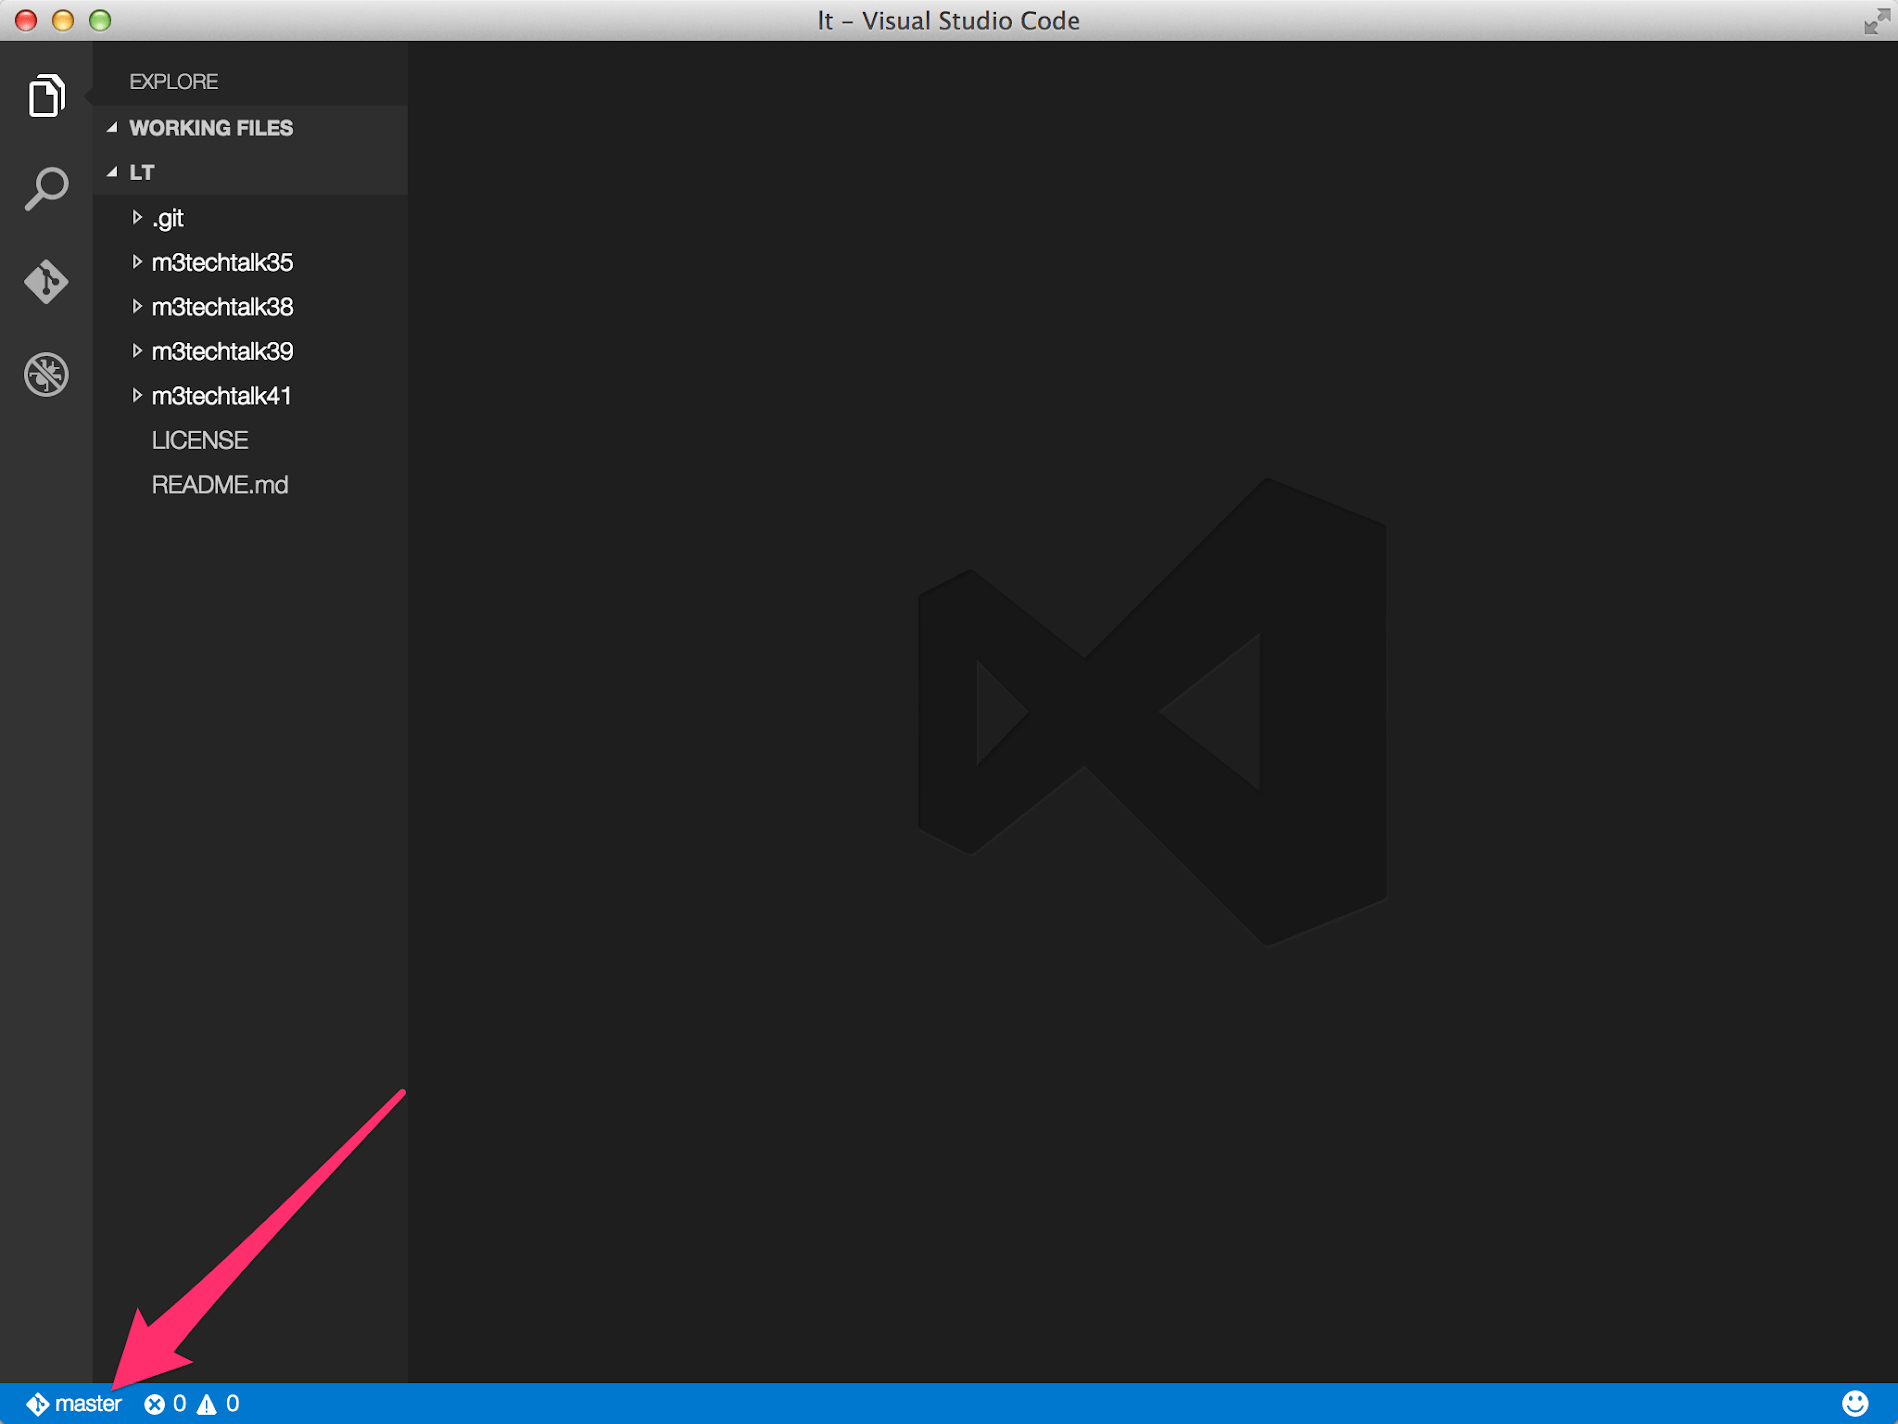Click the errors indicator in the status bar
Screen dimensions: 1898x1424
[166, 1402]
